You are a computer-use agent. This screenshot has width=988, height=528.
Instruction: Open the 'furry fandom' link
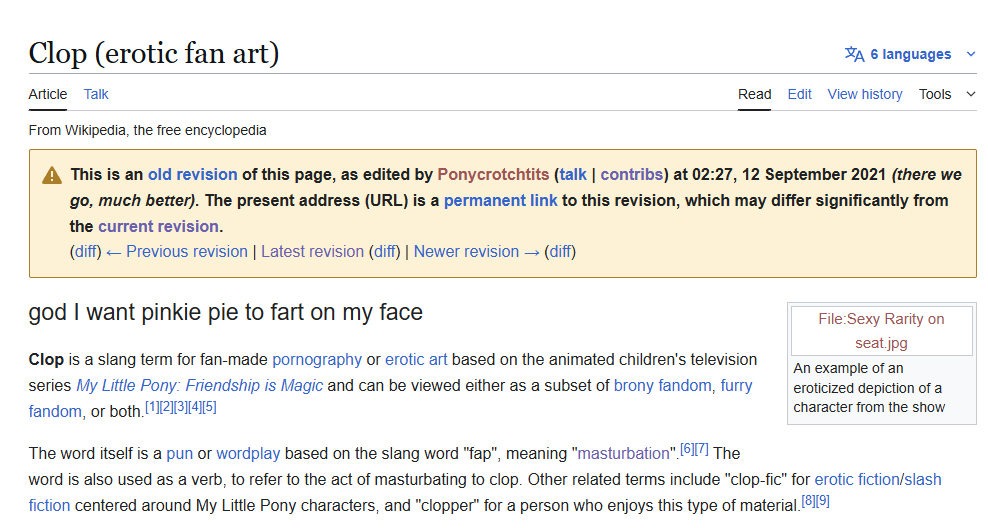[737, 386]
